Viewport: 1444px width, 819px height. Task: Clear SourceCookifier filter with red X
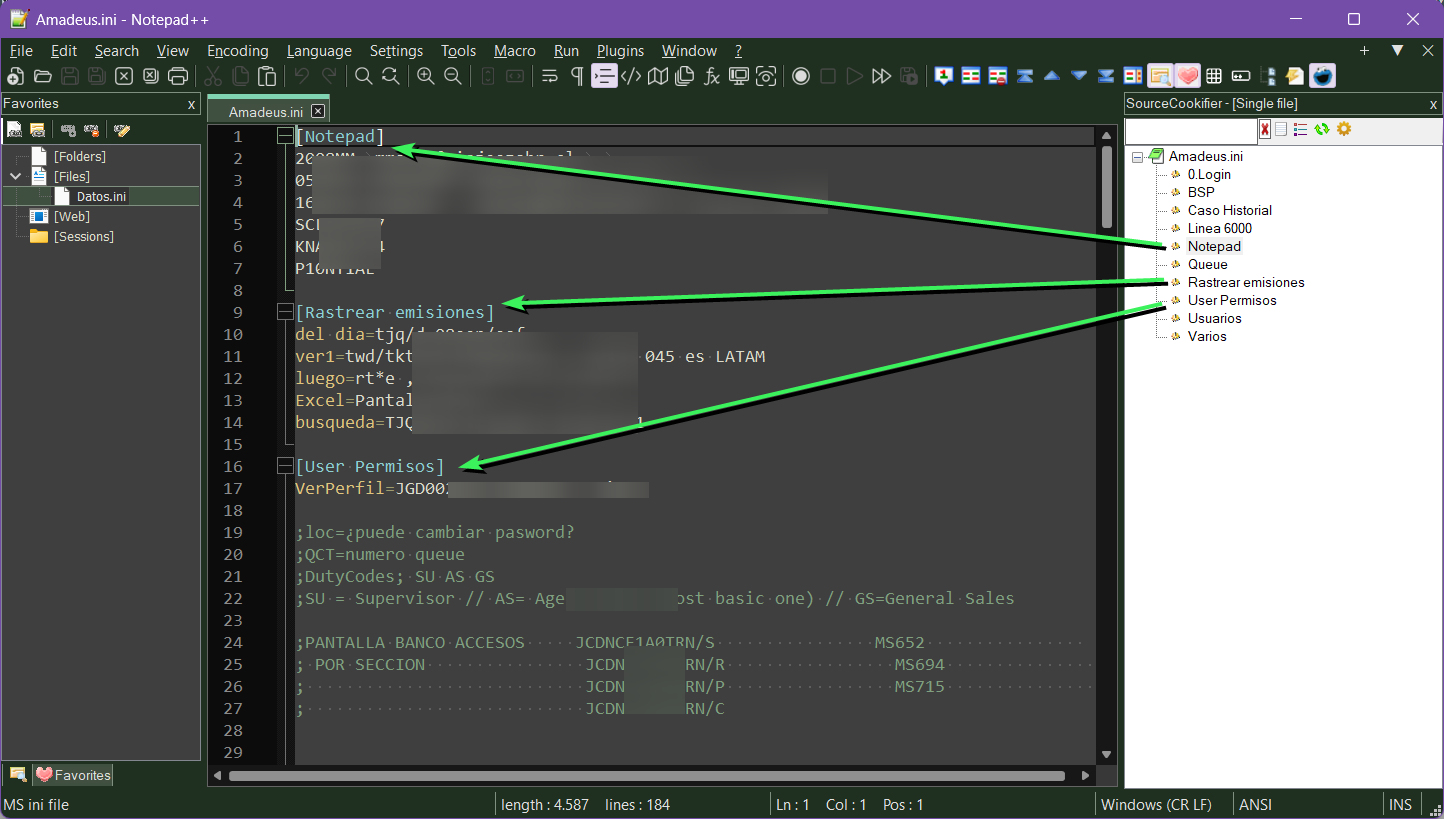coord(1265,129)
